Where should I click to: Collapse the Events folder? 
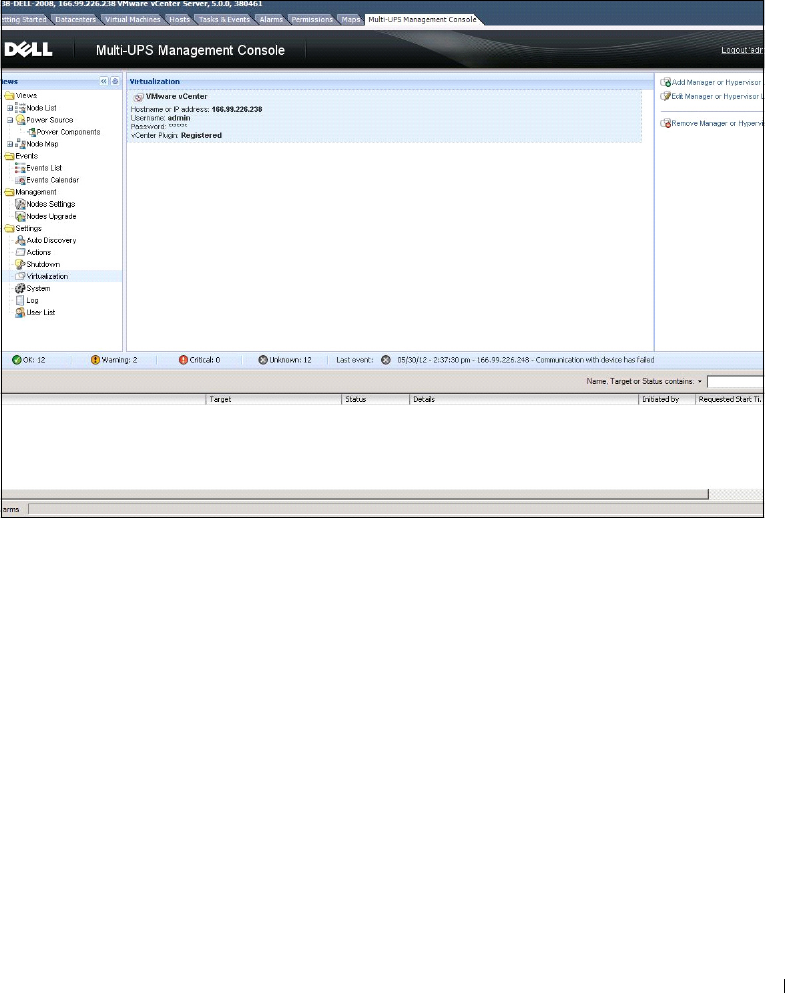(9, 156)
